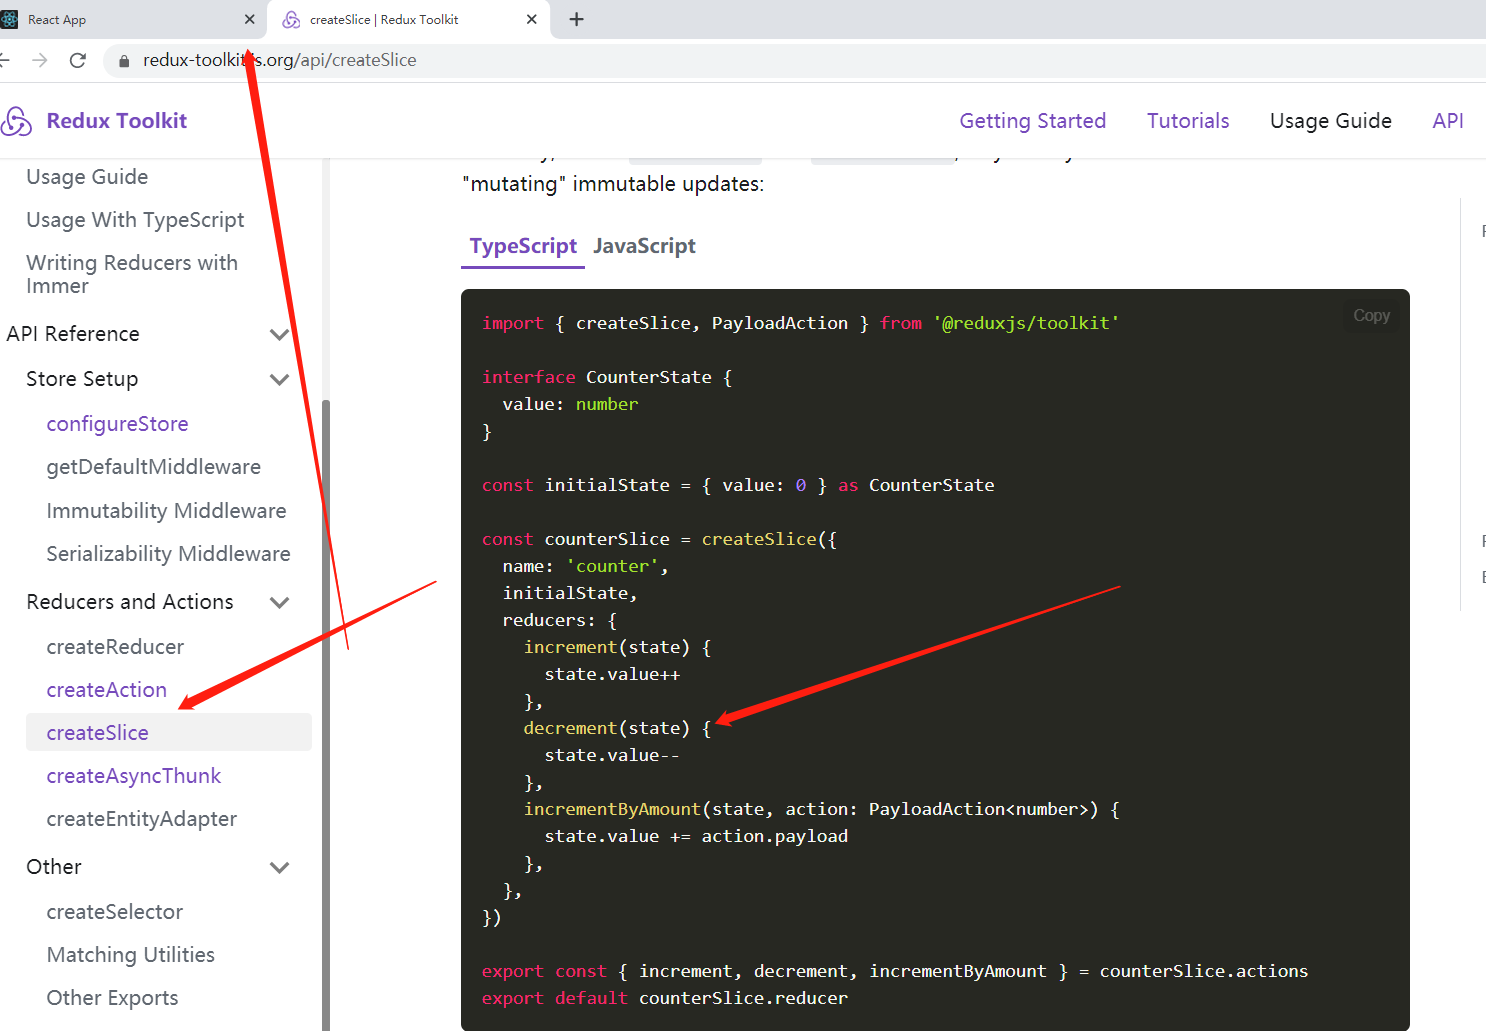This screenshot has width=1486, height=1031.
Task: Open the API nav link
Action: pyautogui.click(x=1448, y=121)
